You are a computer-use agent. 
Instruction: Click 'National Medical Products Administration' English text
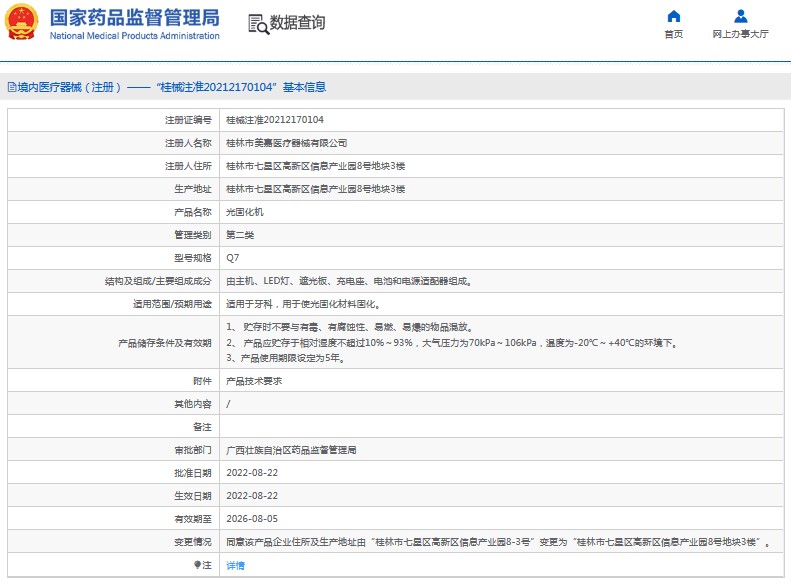pyautogui.click(x=134, y=36)
